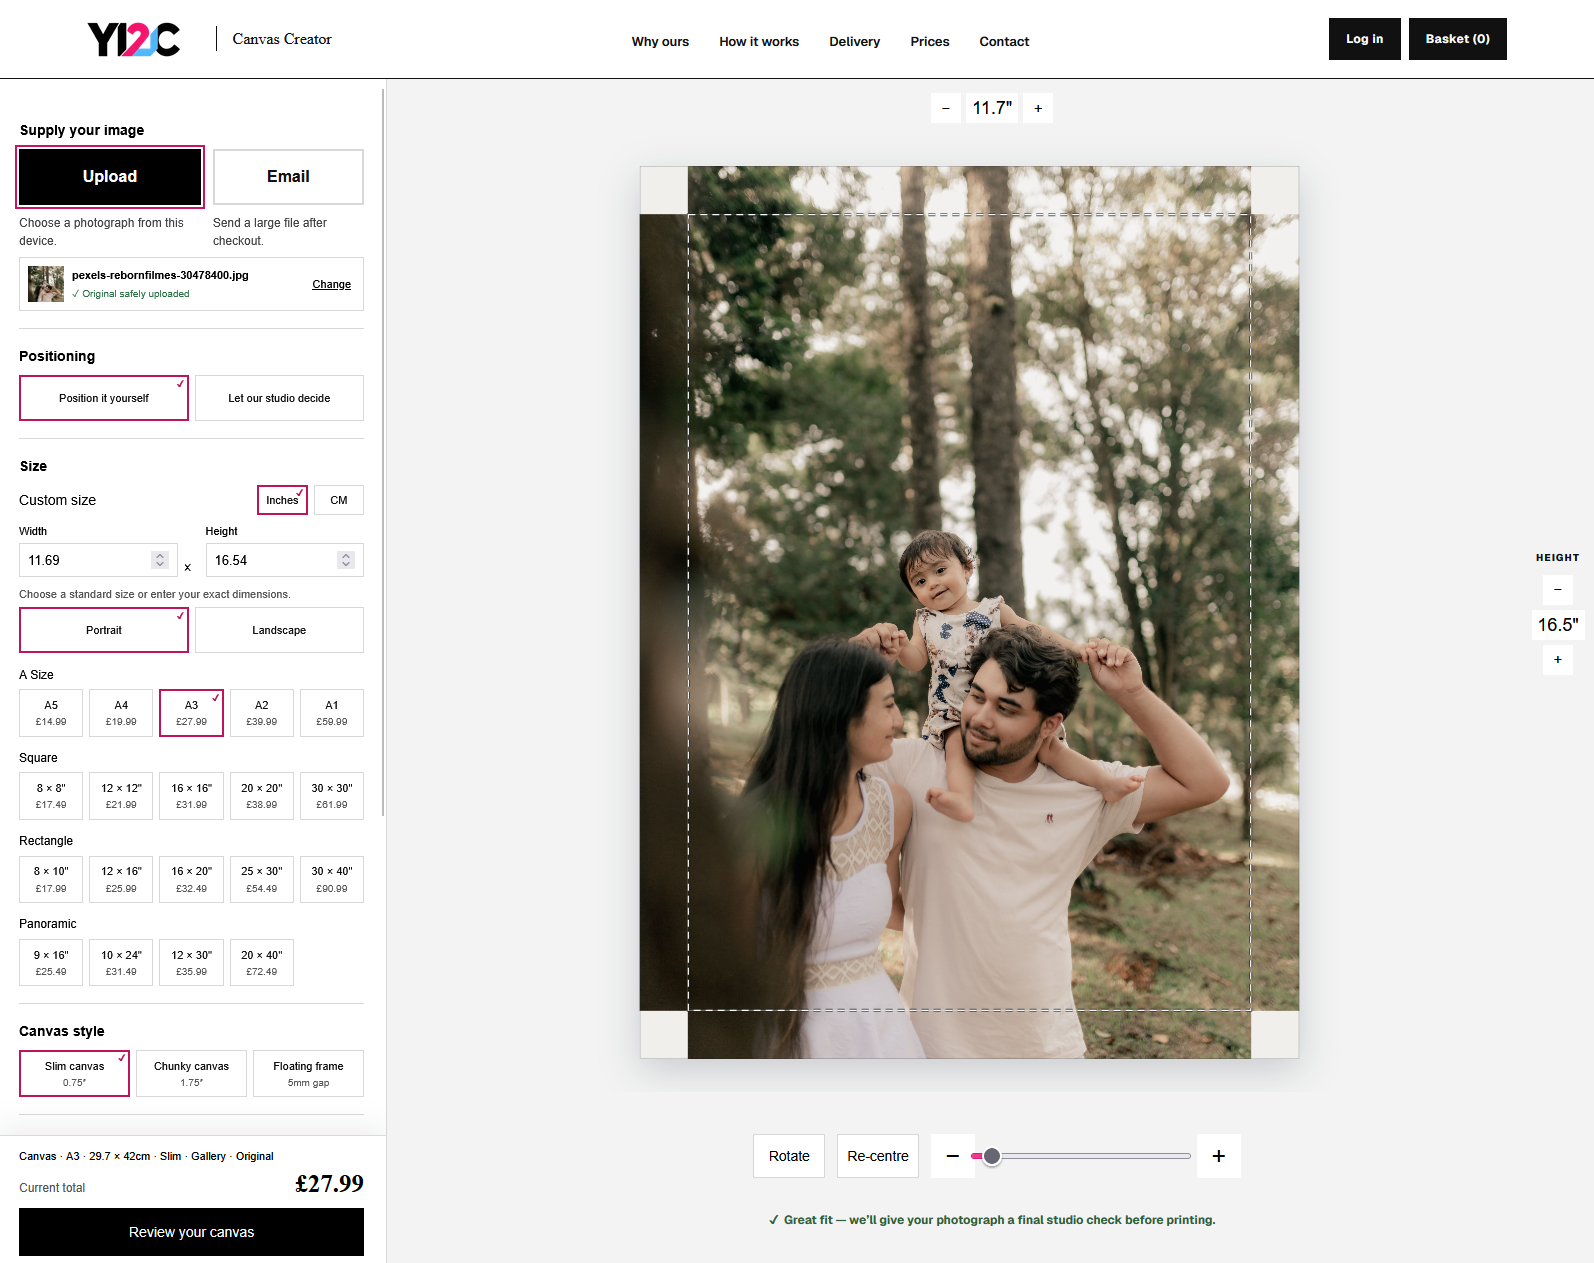Select A2 size £39.99

[262, 713]
